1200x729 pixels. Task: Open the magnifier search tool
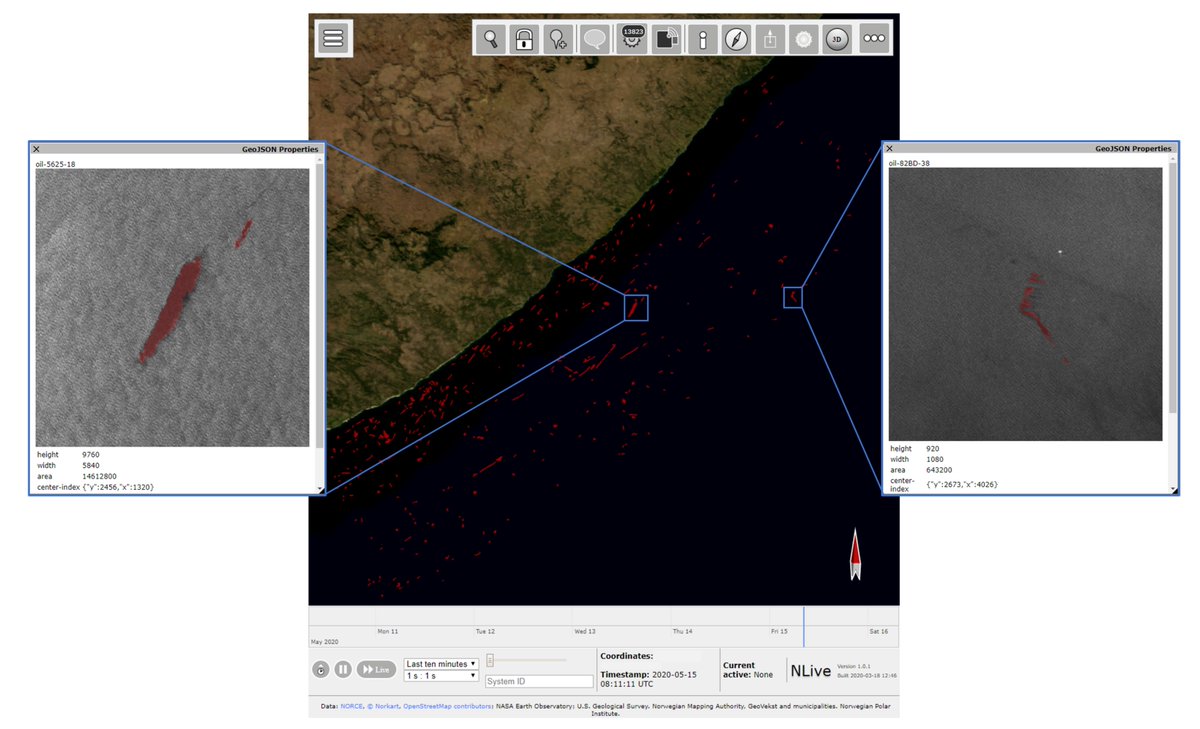click(x=492, y=38)
